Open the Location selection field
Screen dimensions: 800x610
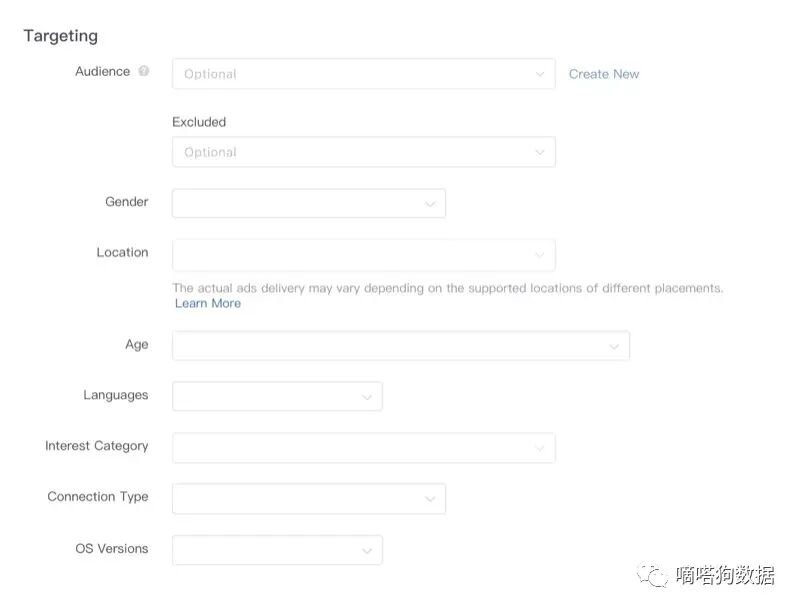[364, 255]
